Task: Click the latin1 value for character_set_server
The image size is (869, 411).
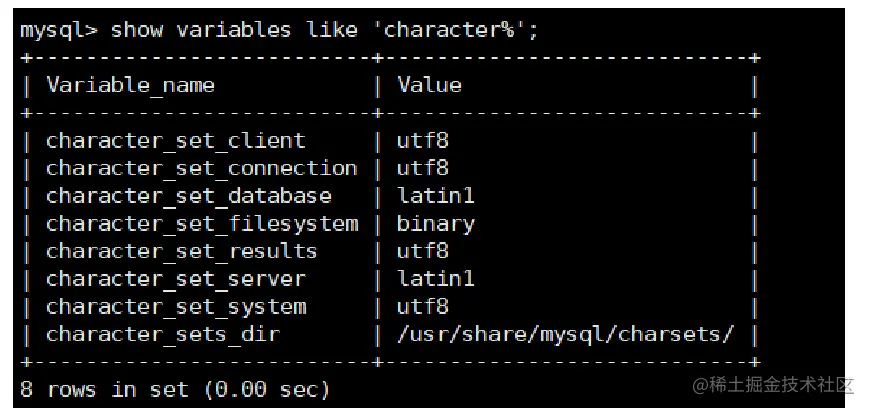Action: (x=436, y=279)
